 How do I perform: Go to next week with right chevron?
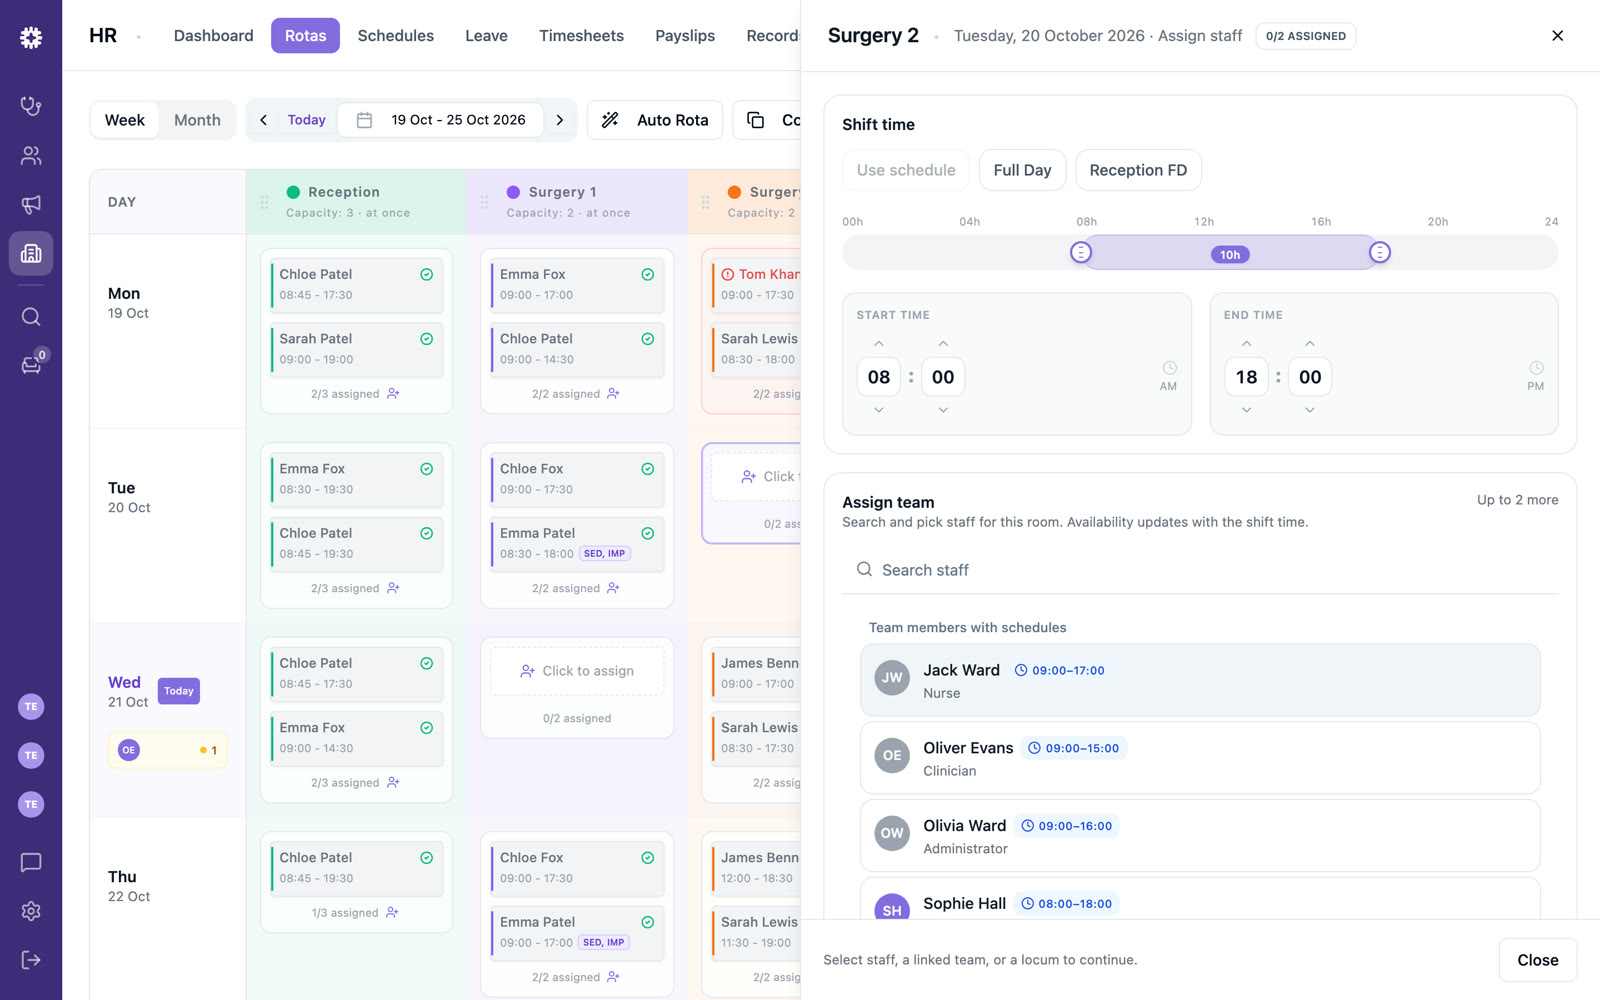pos(560,120)
